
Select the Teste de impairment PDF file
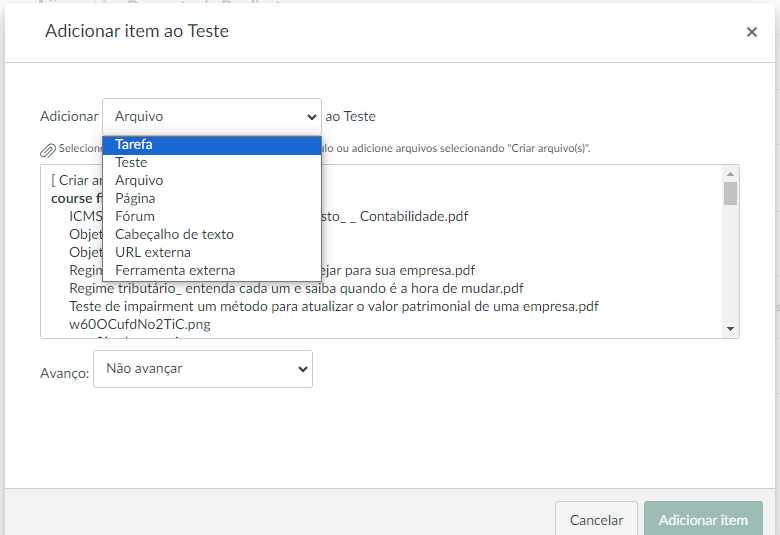click(x=333, y=306)
